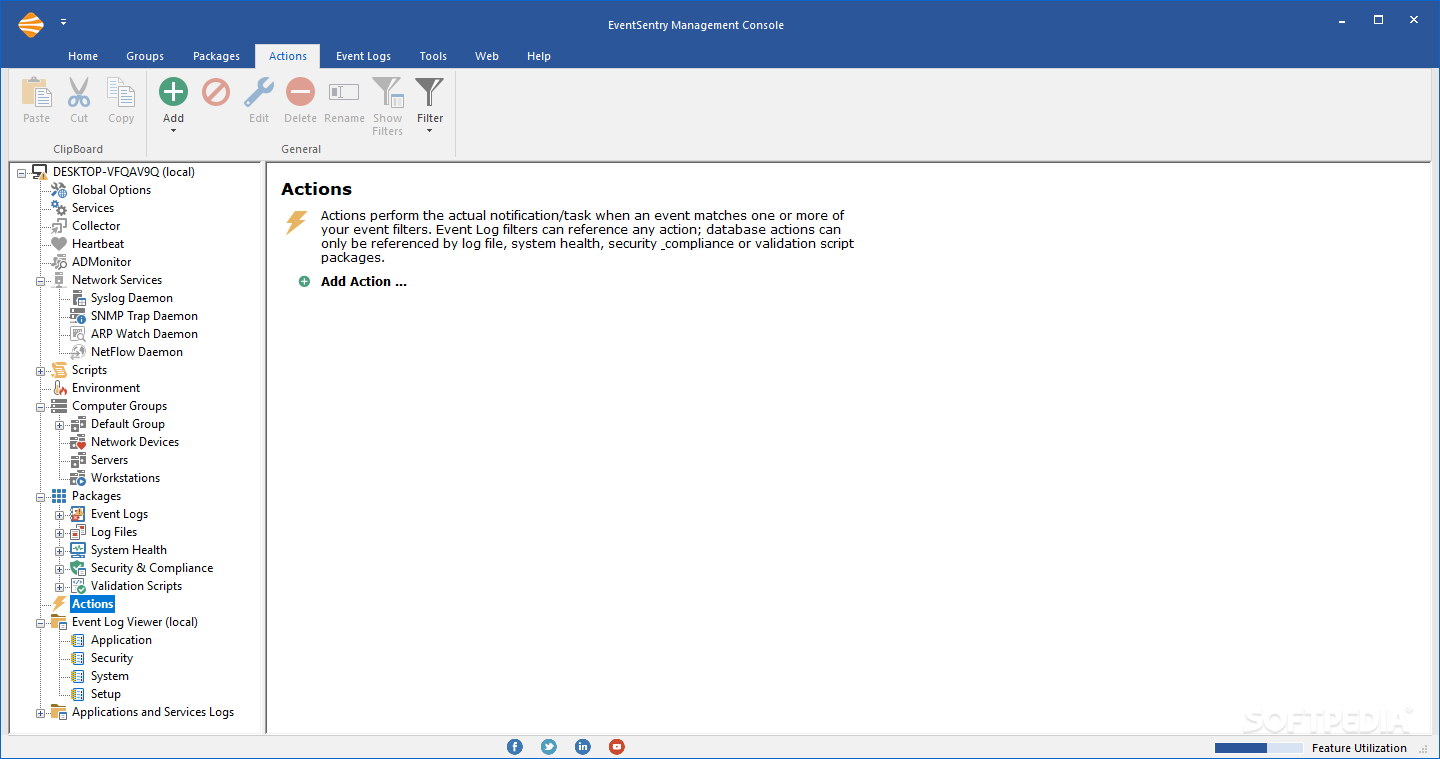Open the Setup event log
This screenshot has height=759, width=1440.
pos(105,694)
